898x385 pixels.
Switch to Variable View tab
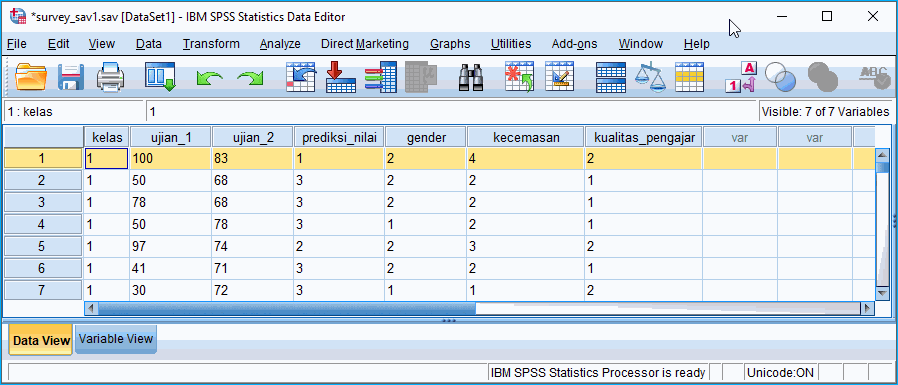tap(116, 339)
